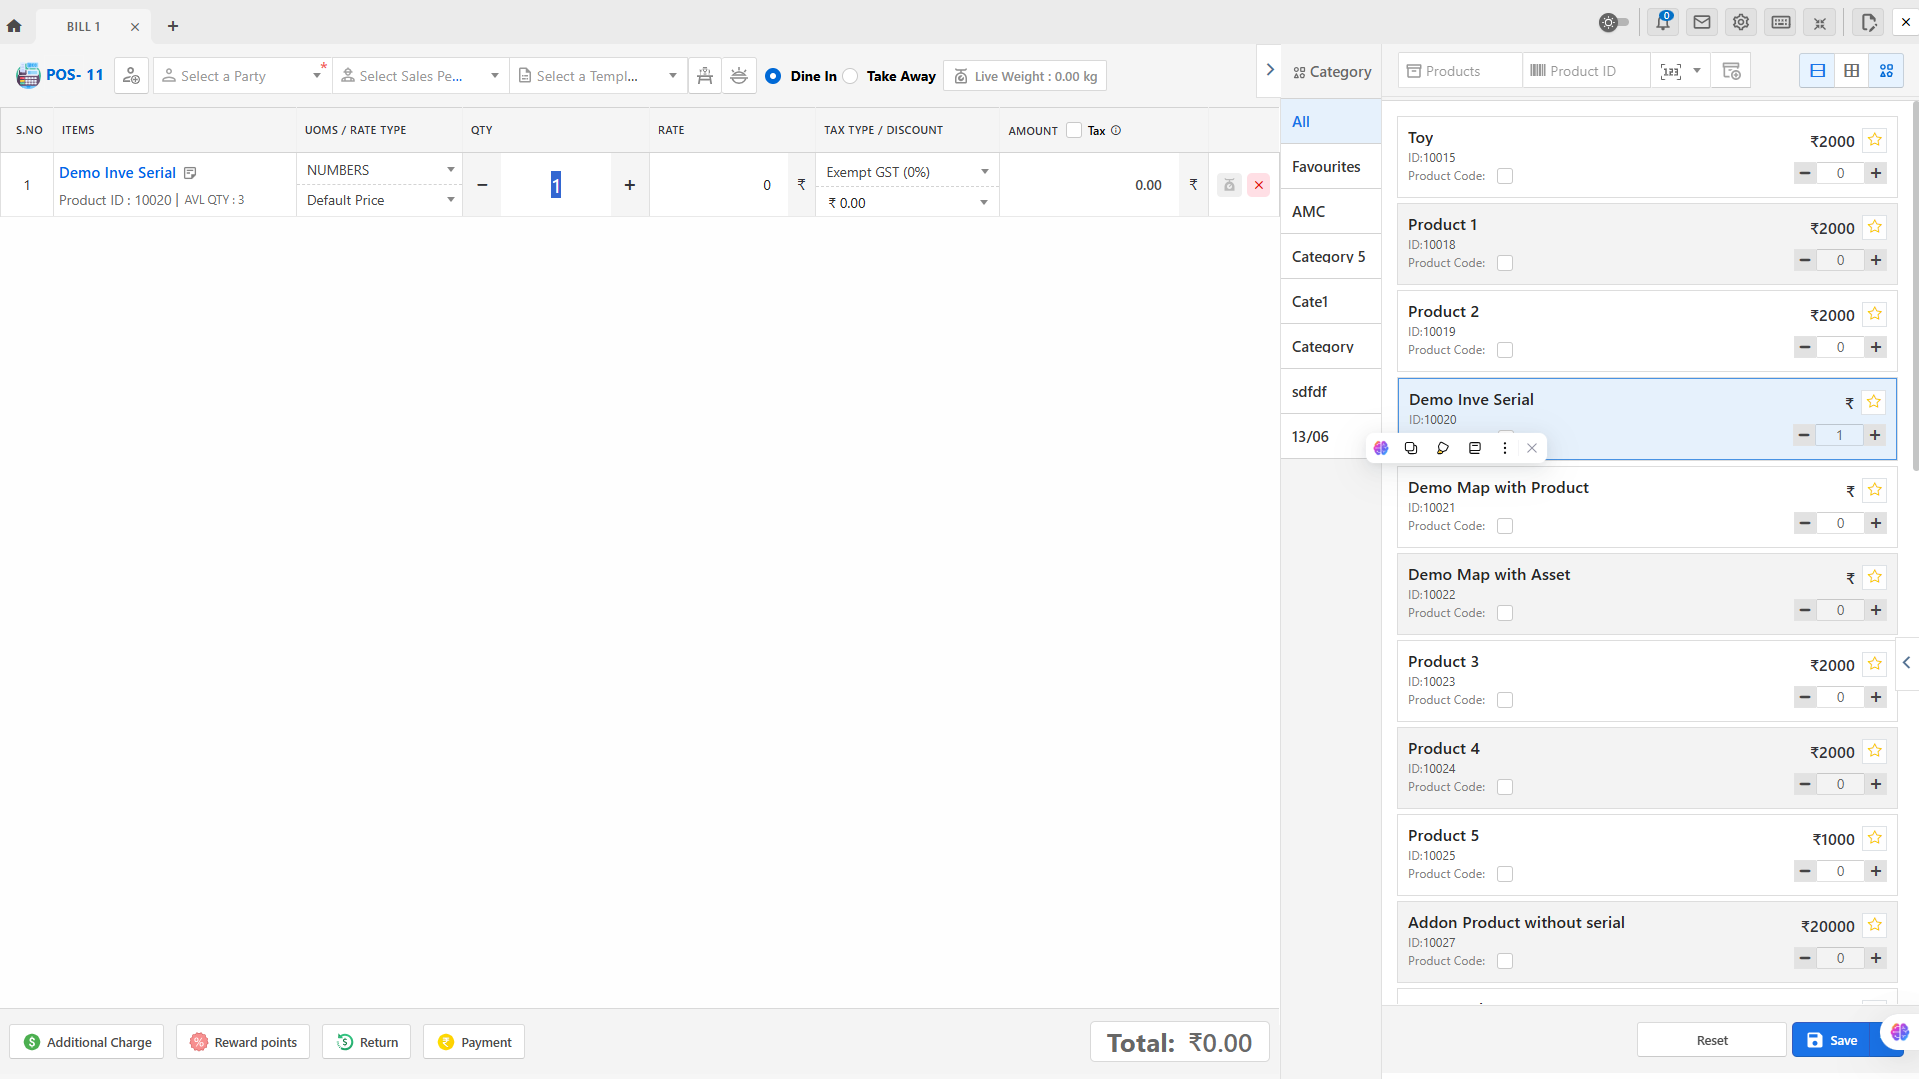The image size is (1919, 1079).
Task: Switch product panel to grid view
Action: [1852, 71]
